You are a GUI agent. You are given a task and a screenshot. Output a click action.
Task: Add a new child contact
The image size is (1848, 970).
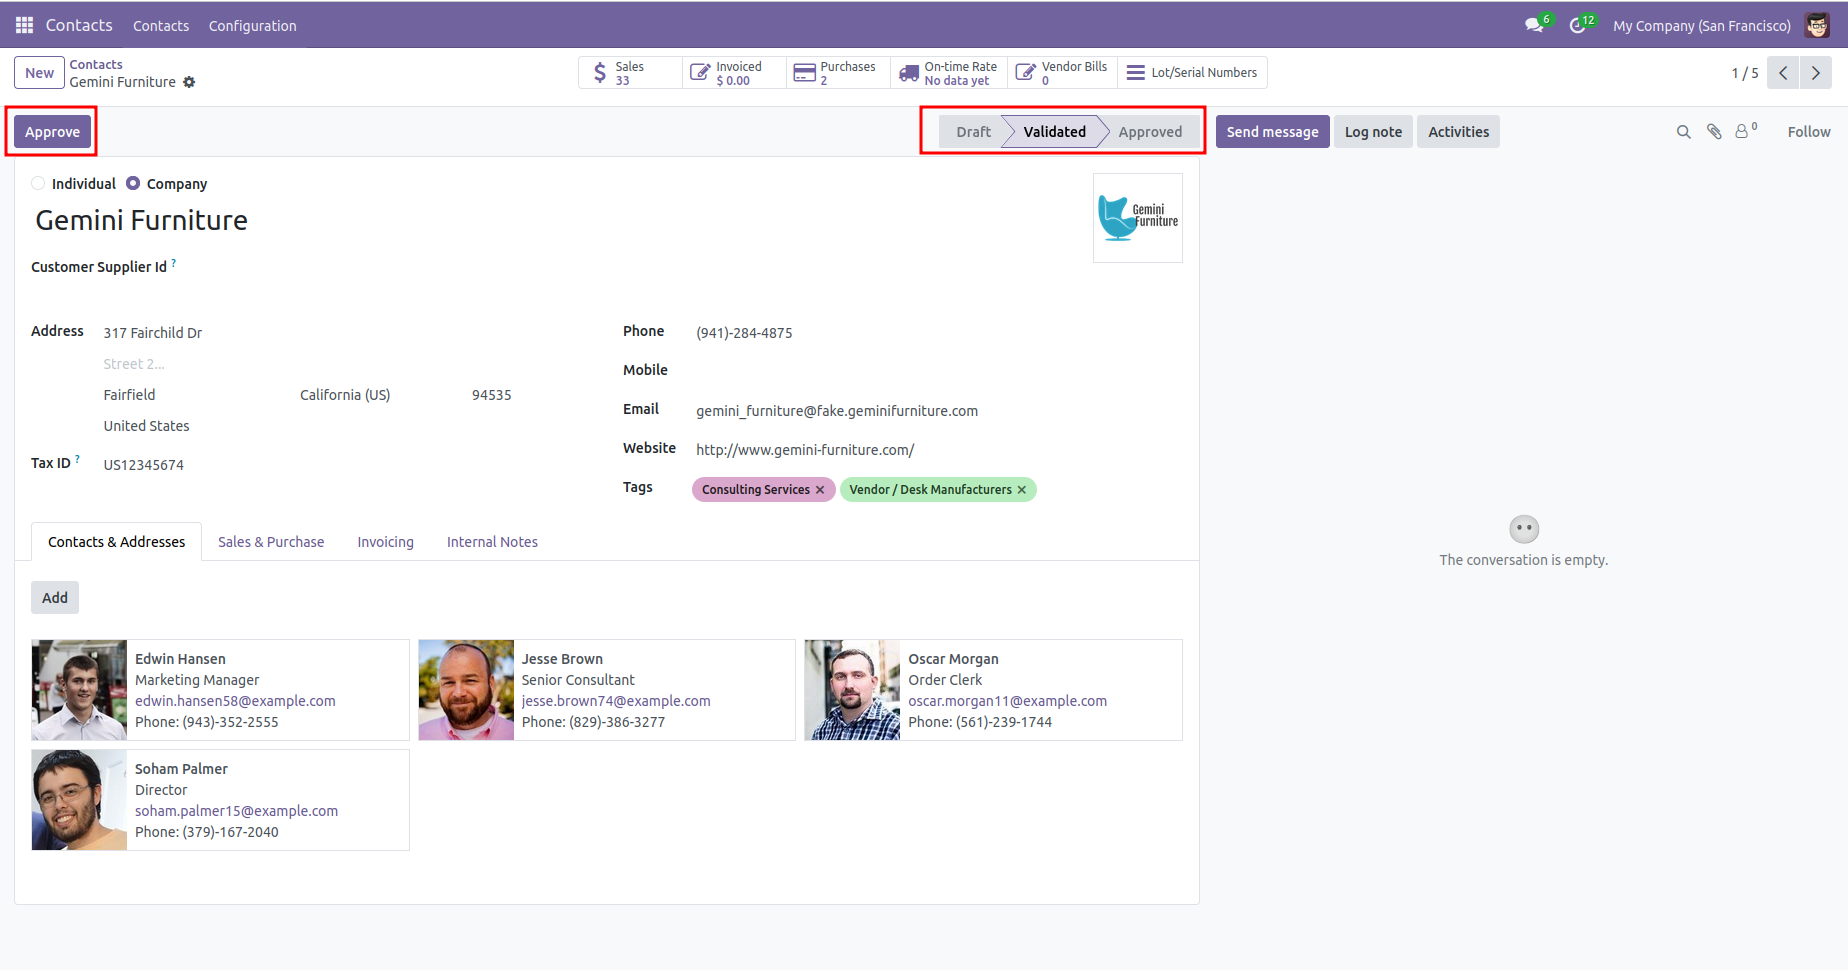click(x=55, y=598)
